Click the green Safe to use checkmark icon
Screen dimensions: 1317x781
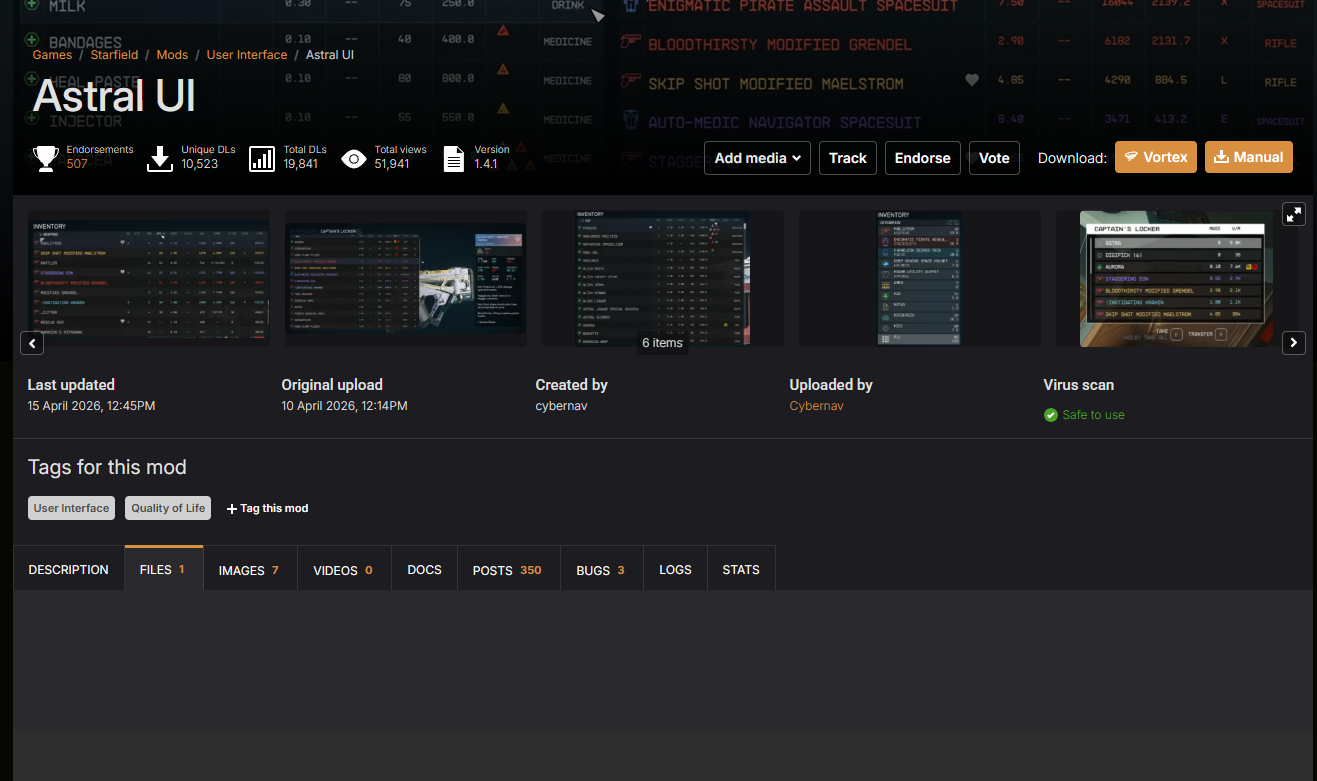[x=1051, y=415]
